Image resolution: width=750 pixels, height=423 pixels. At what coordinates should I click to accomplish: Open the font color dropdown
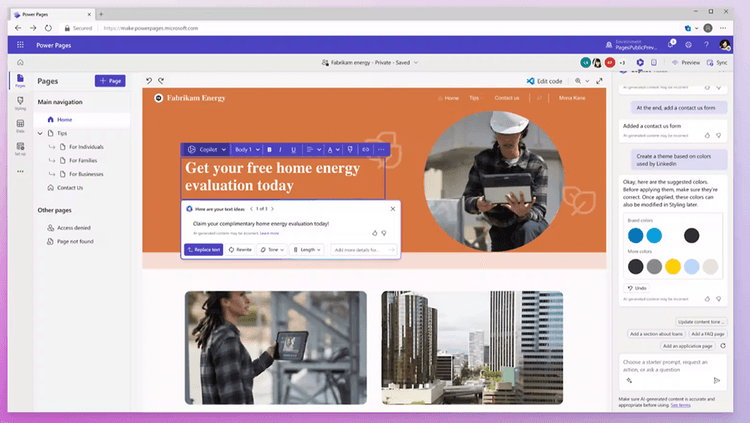click(x=333, y=150)
